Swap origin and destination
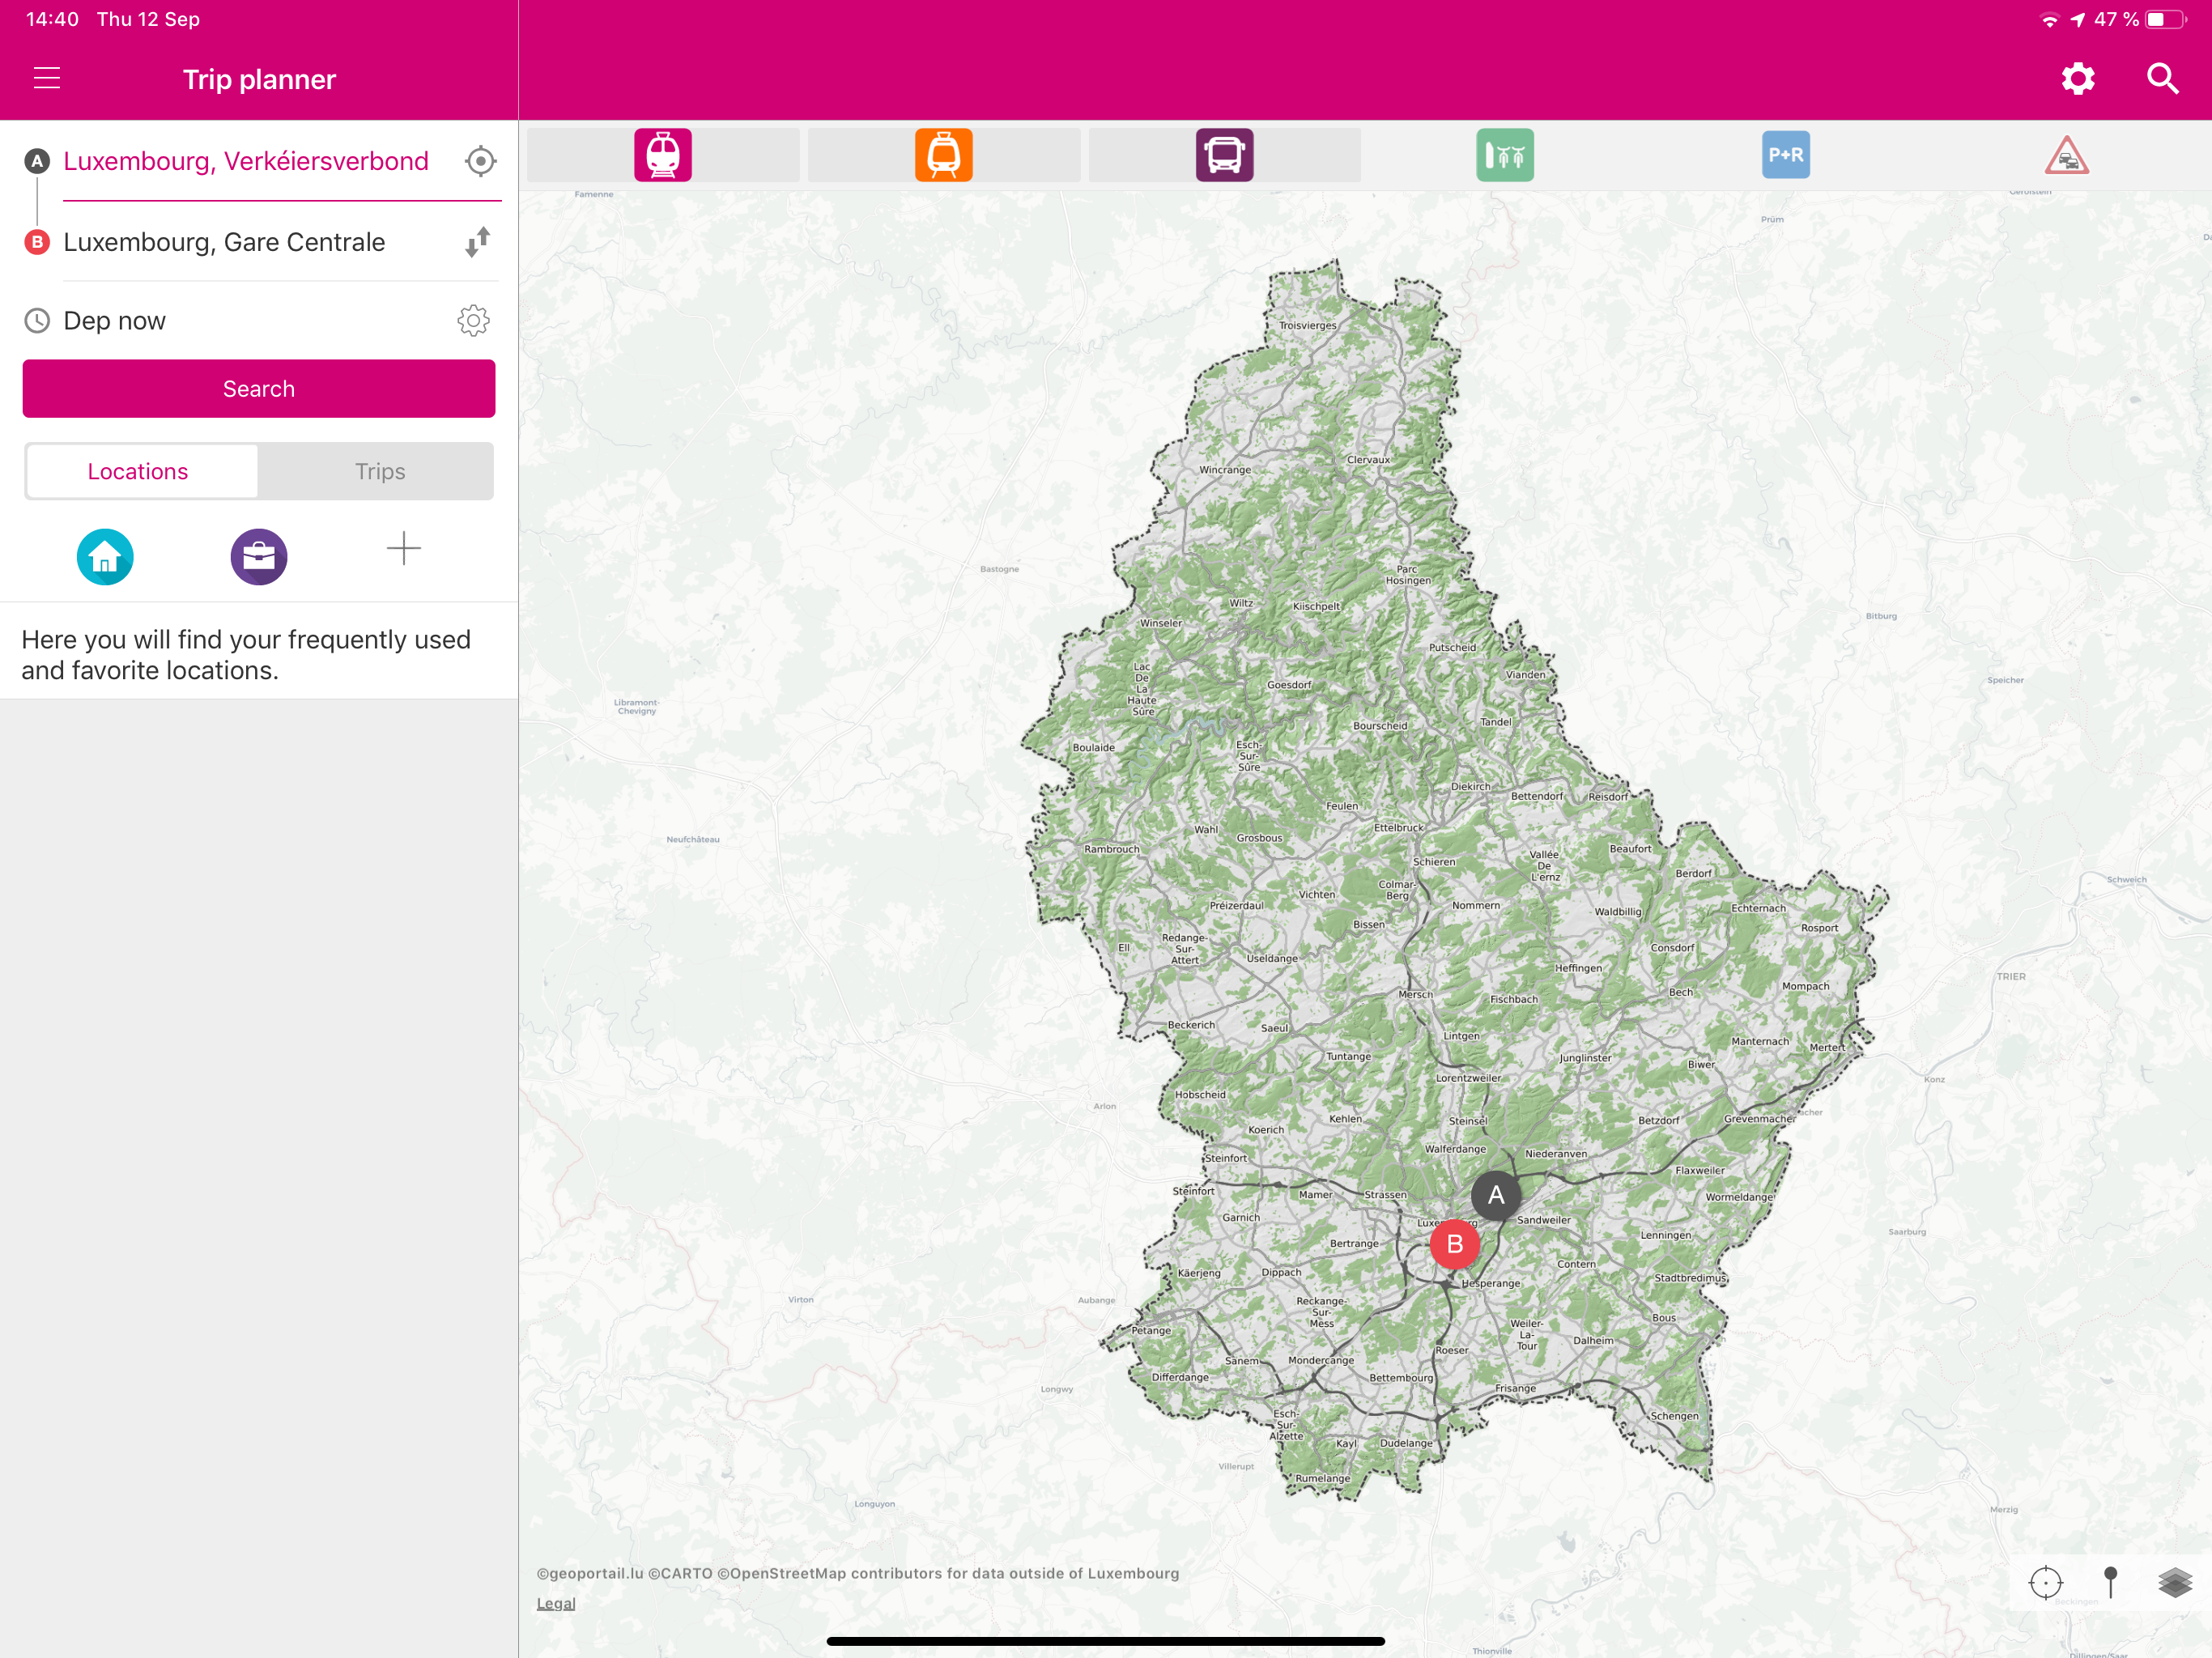 pos(478,242)
